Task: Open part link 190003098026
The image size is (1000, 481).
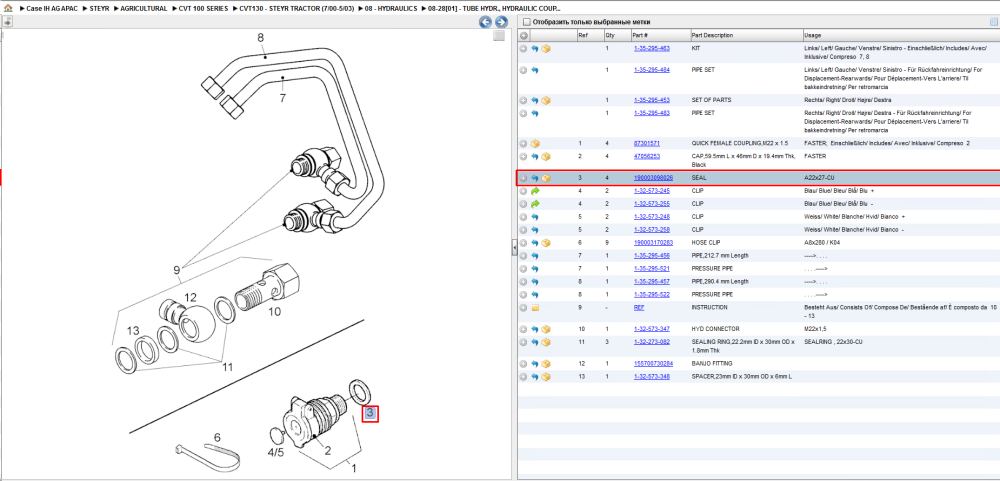Action: pos(652,178)
